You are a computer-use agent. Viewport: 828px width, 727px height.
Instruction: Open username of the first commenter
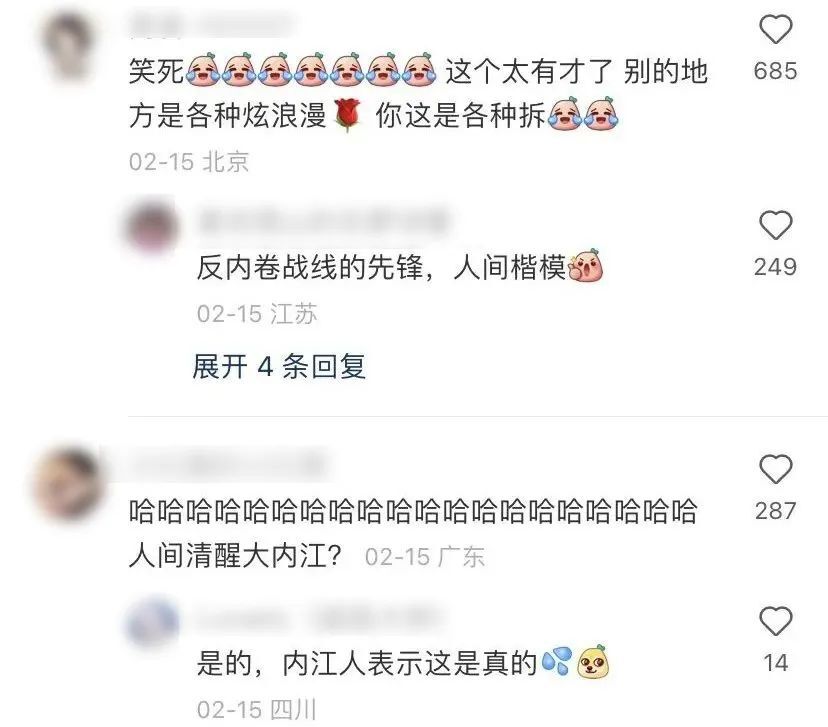211,25
